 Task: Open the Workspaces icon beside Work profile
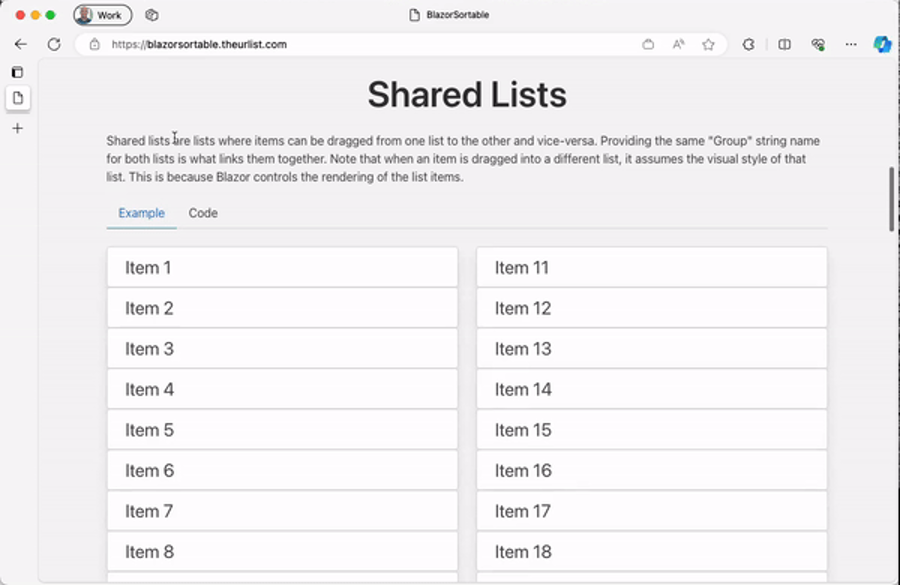tap(152, 15)
